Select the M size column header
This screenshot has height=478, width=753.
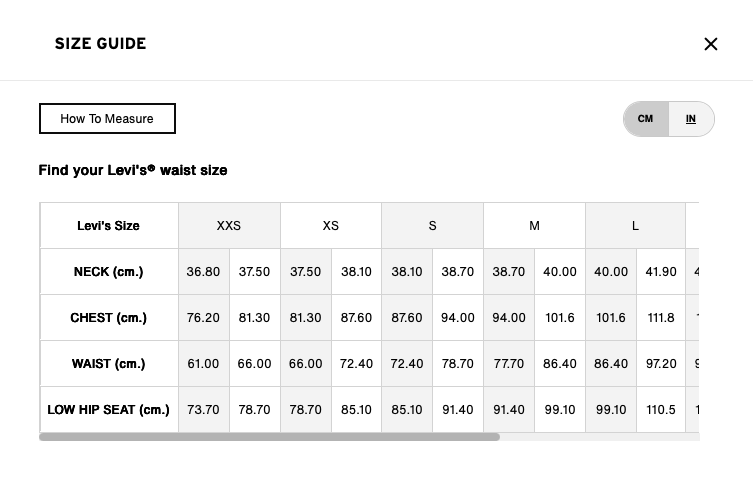tap(534, 226)
